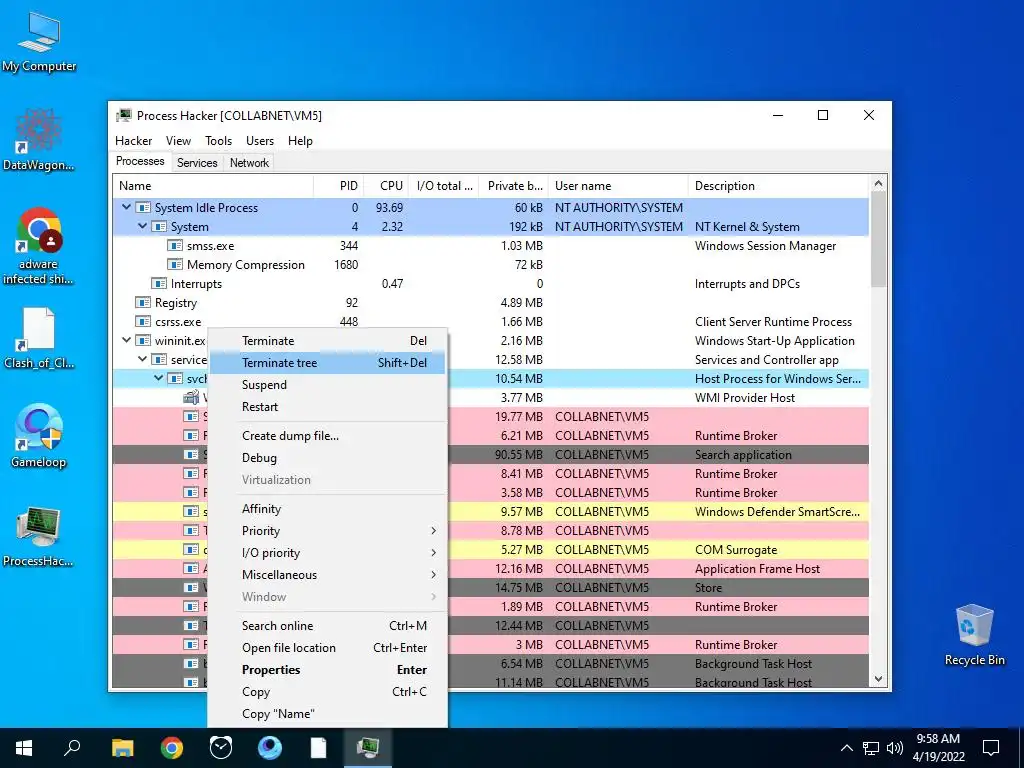Select Suspend in context menu

328,385
